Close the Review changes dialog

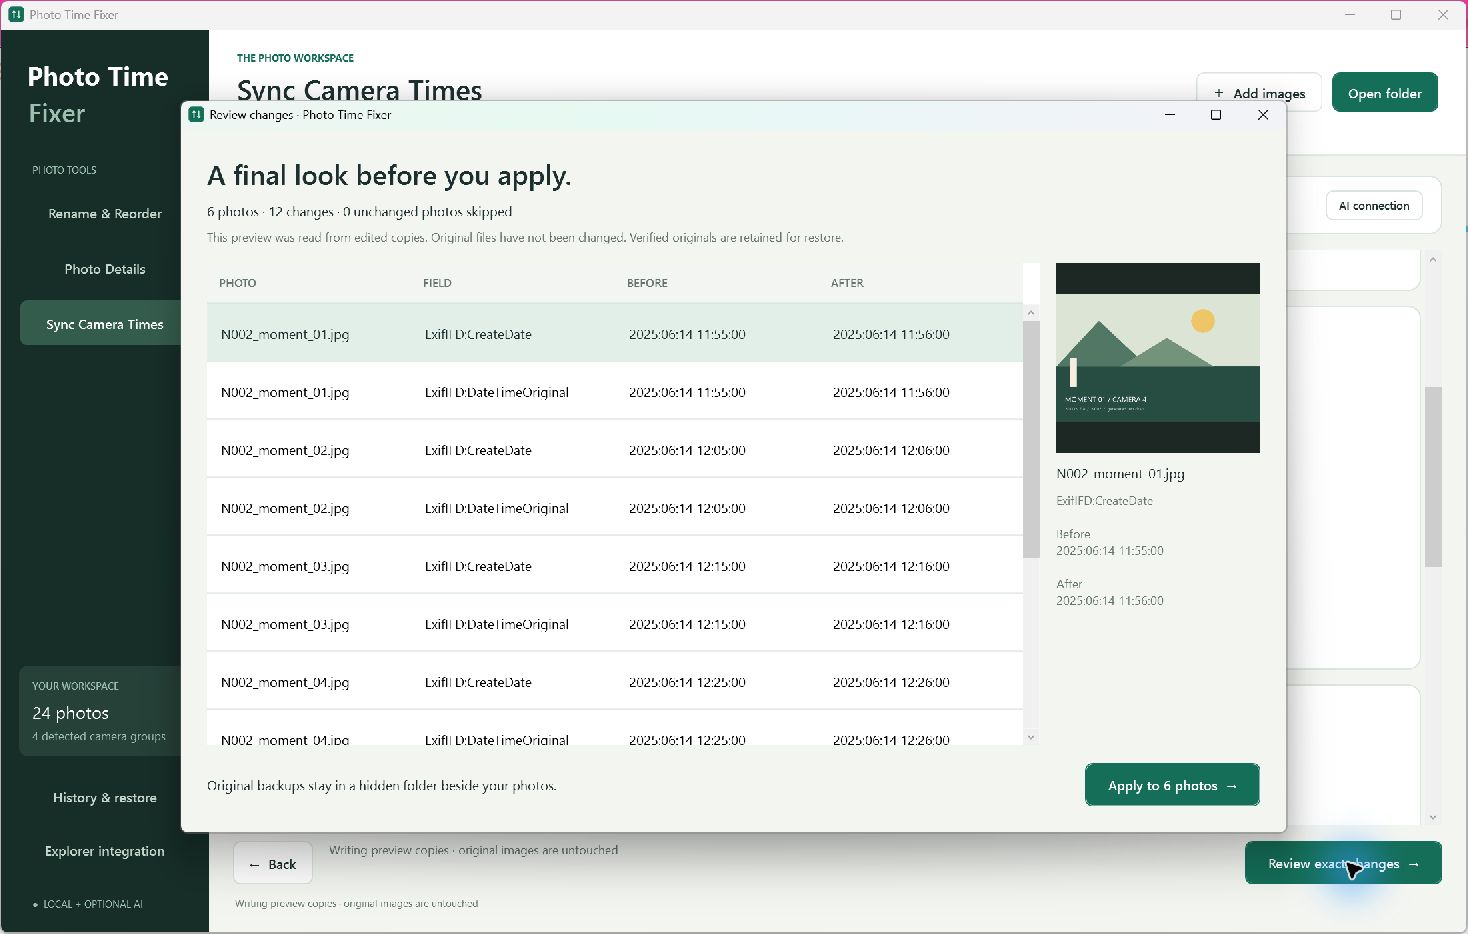[x=1263, y=115]
